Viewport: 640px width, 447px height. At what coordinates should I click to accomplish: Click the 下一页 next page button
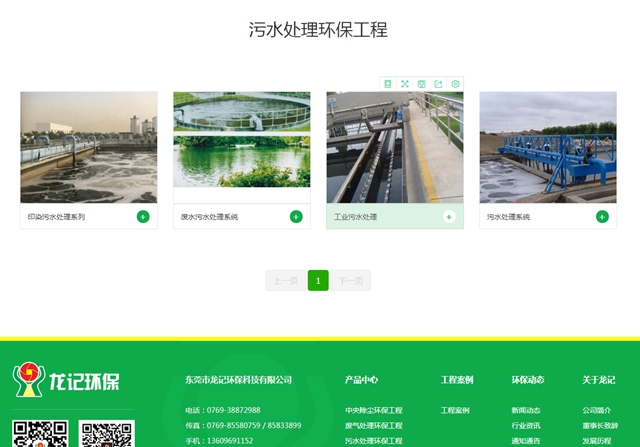[x=351, y=280]
